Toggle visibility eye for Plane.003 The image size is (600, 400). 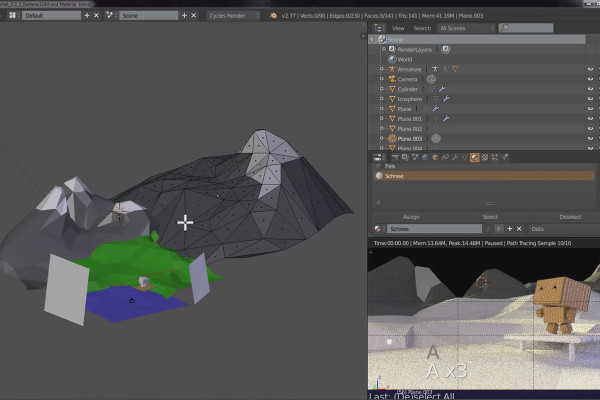click(x=590, y=139)
